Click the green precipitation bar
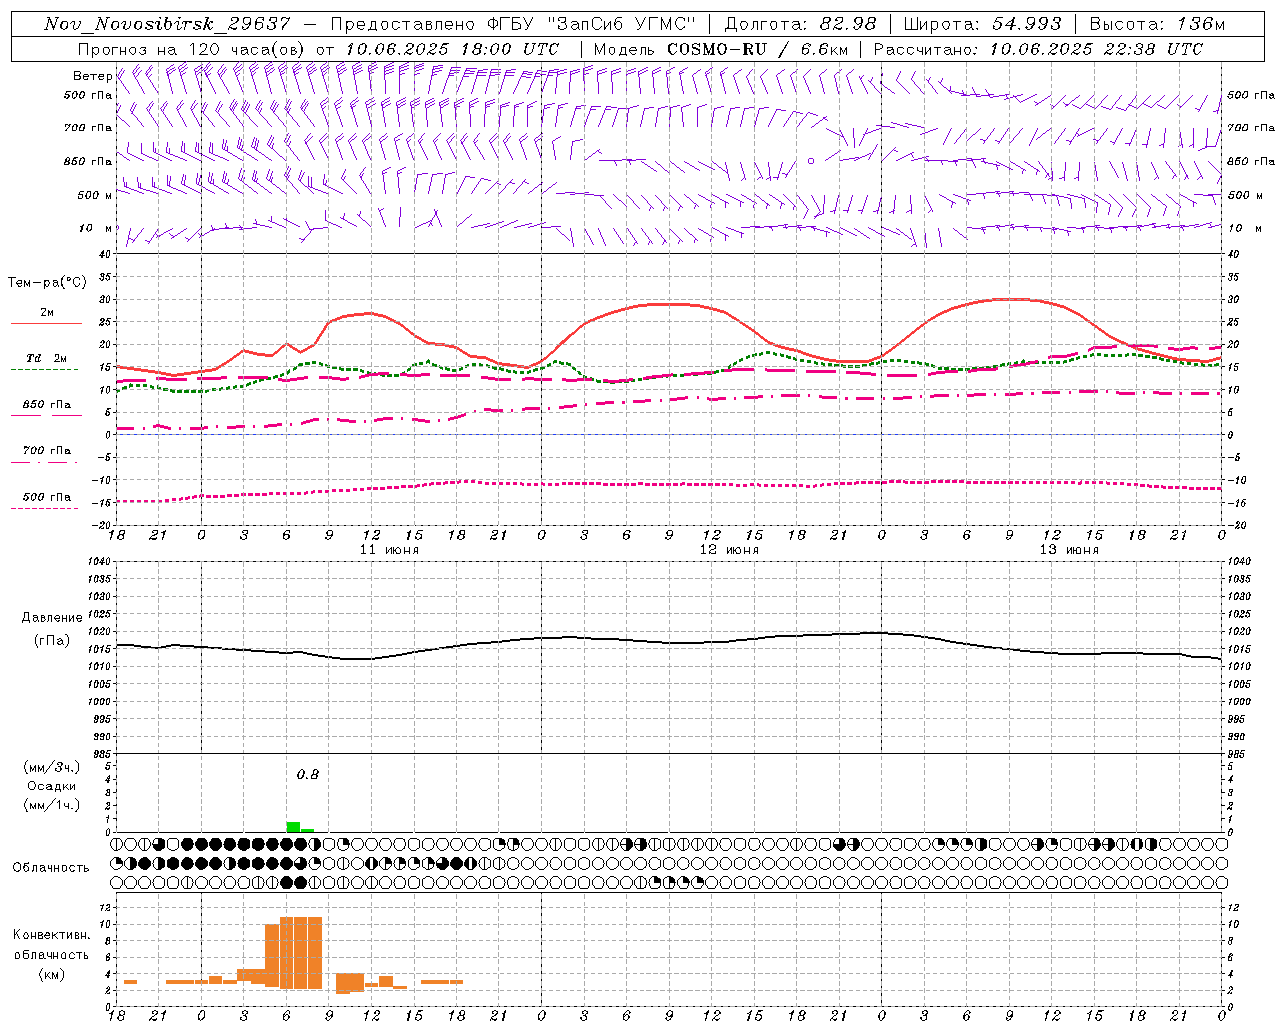 (x=293, y=827)
